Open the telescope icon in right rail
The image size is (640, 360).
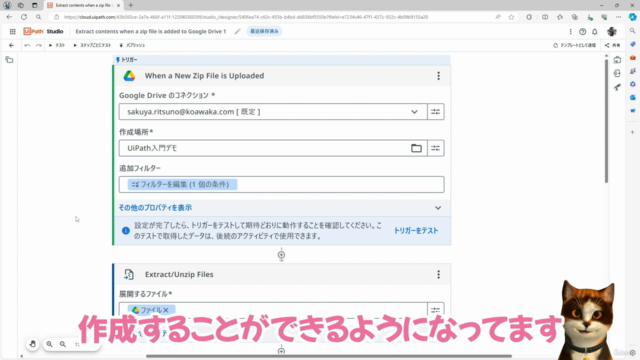[617, 87]
